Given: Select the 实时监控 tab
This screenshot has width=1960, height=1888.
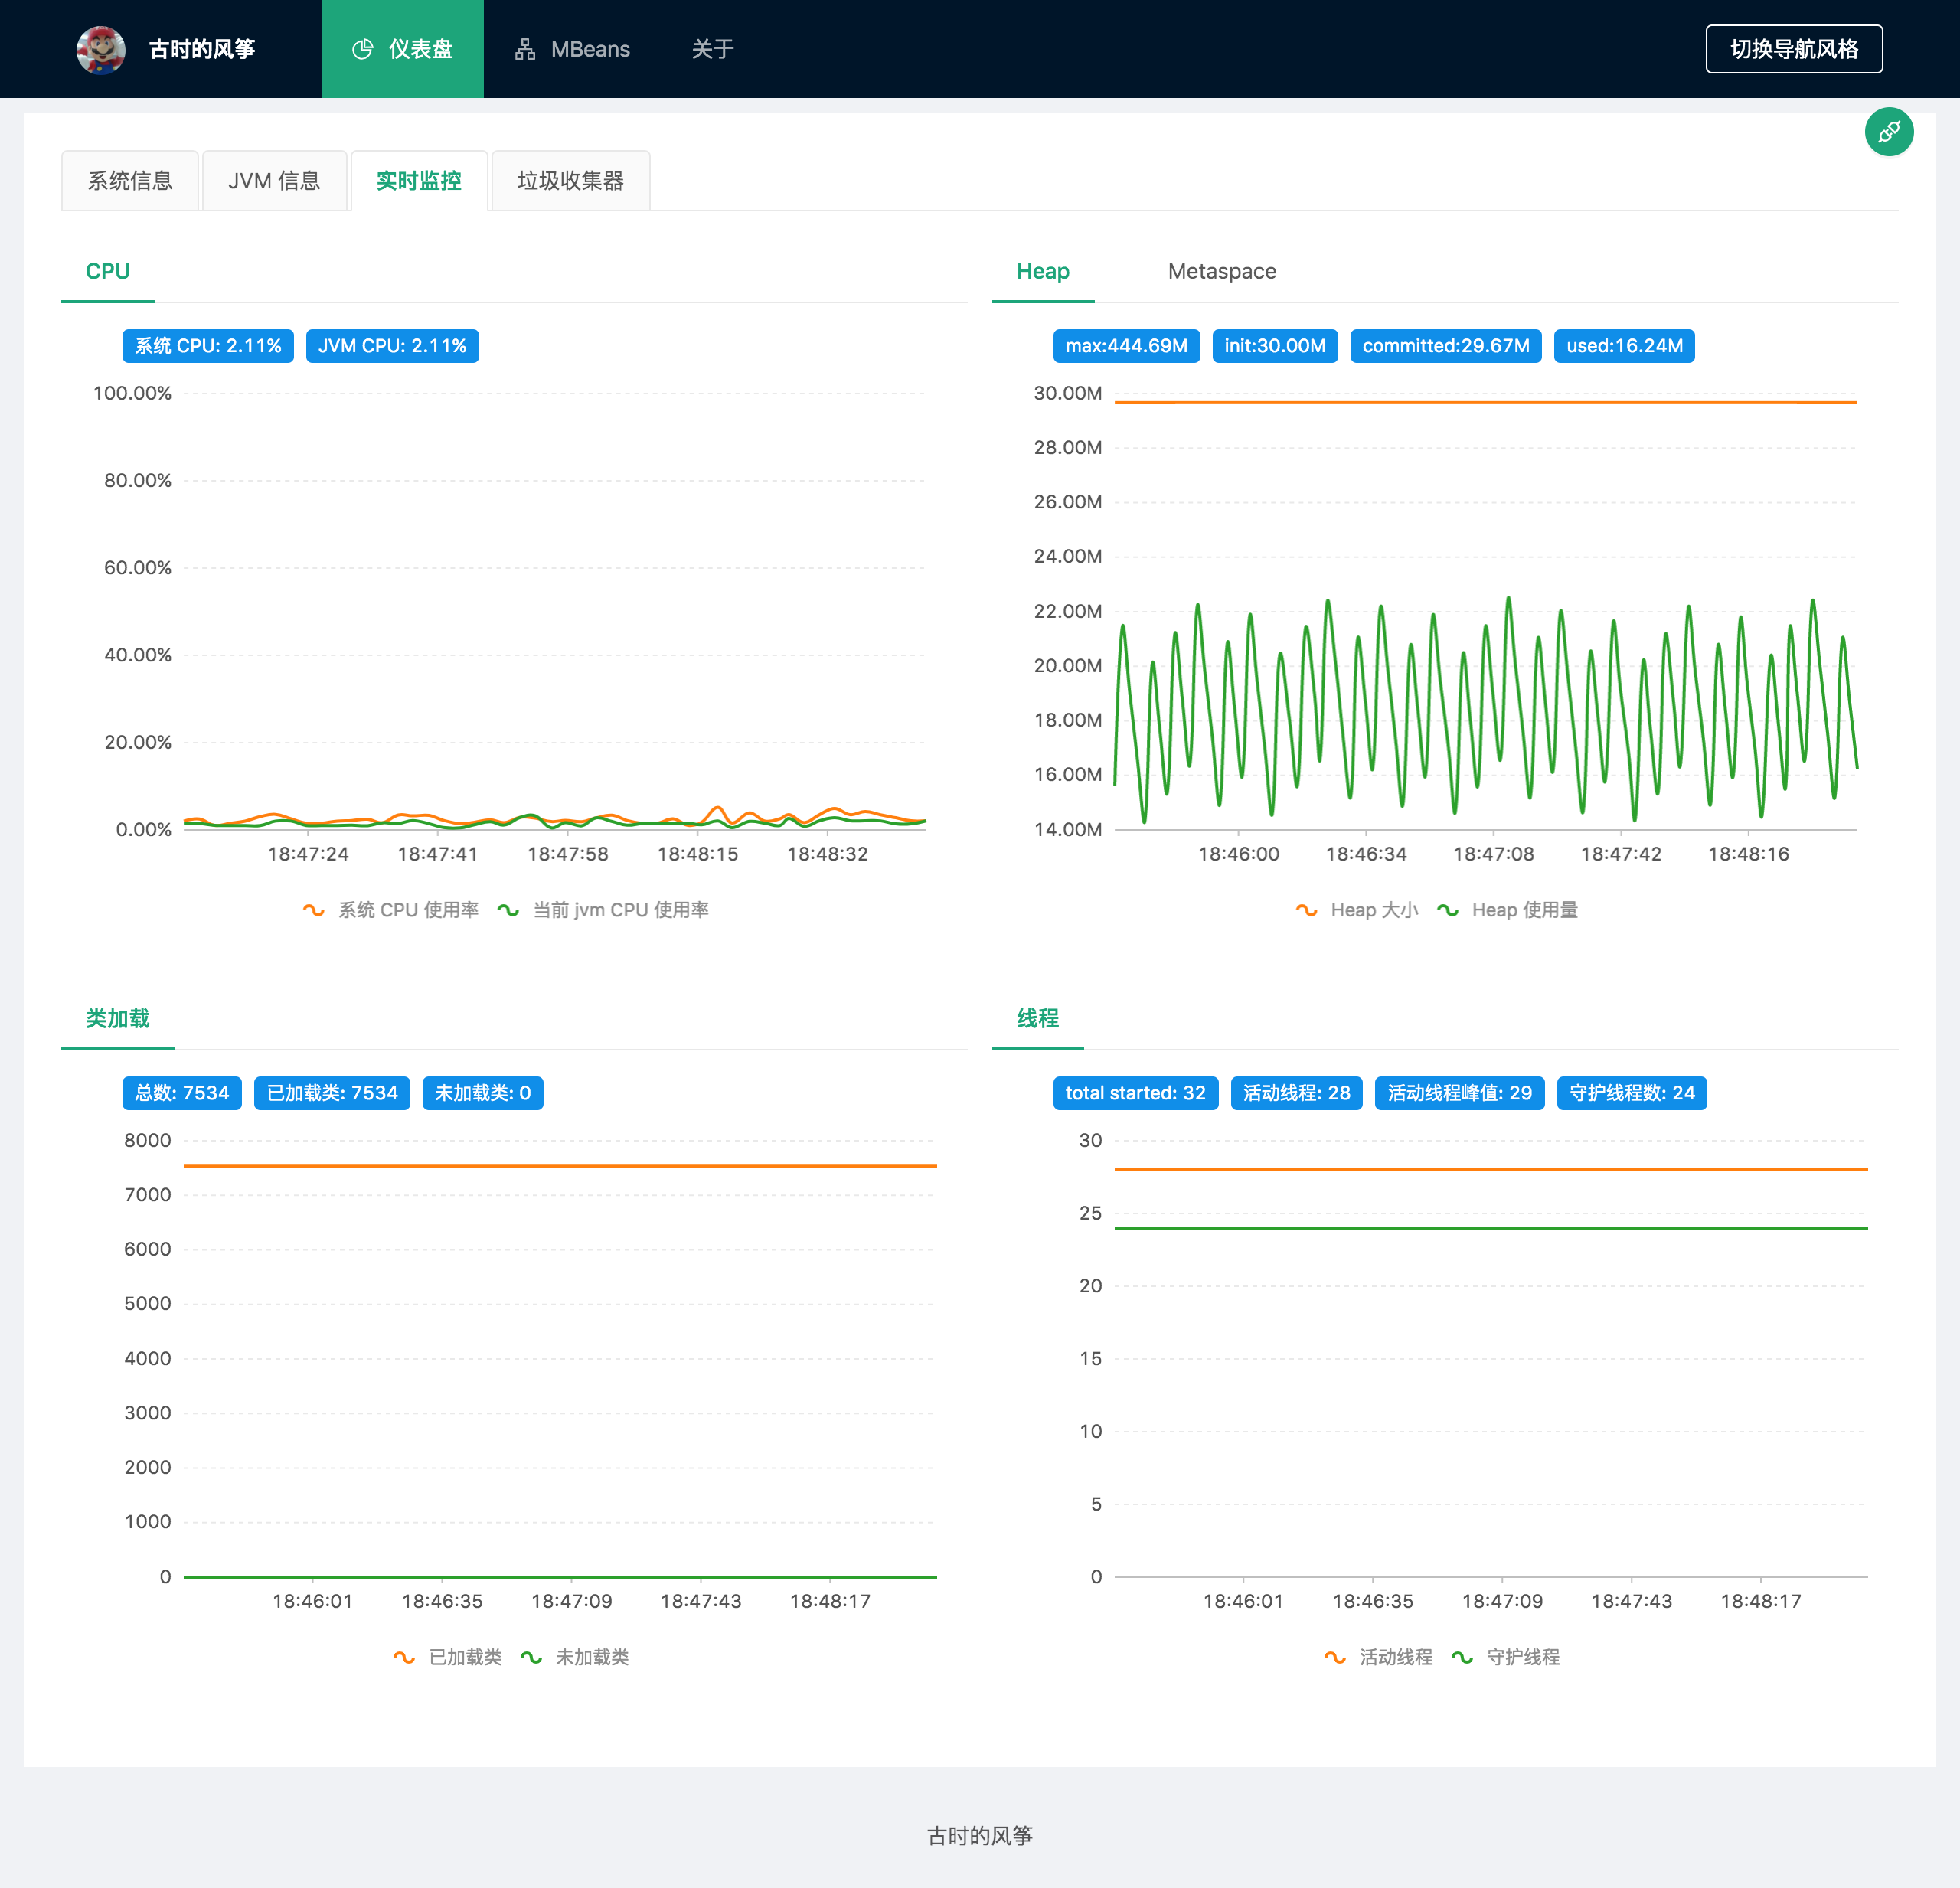Looking at the screenshot, I should click(x=419, y=181).
